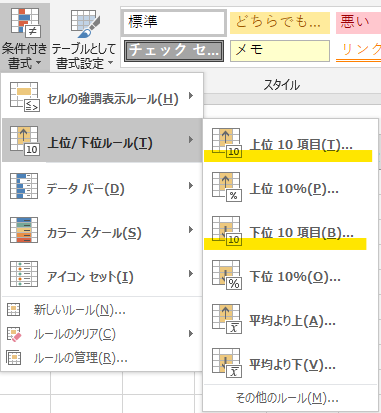Click the 条件付き書式 ribbon icon
The height and width of the screenshot is (413, 381).
(x=26, y=22)
